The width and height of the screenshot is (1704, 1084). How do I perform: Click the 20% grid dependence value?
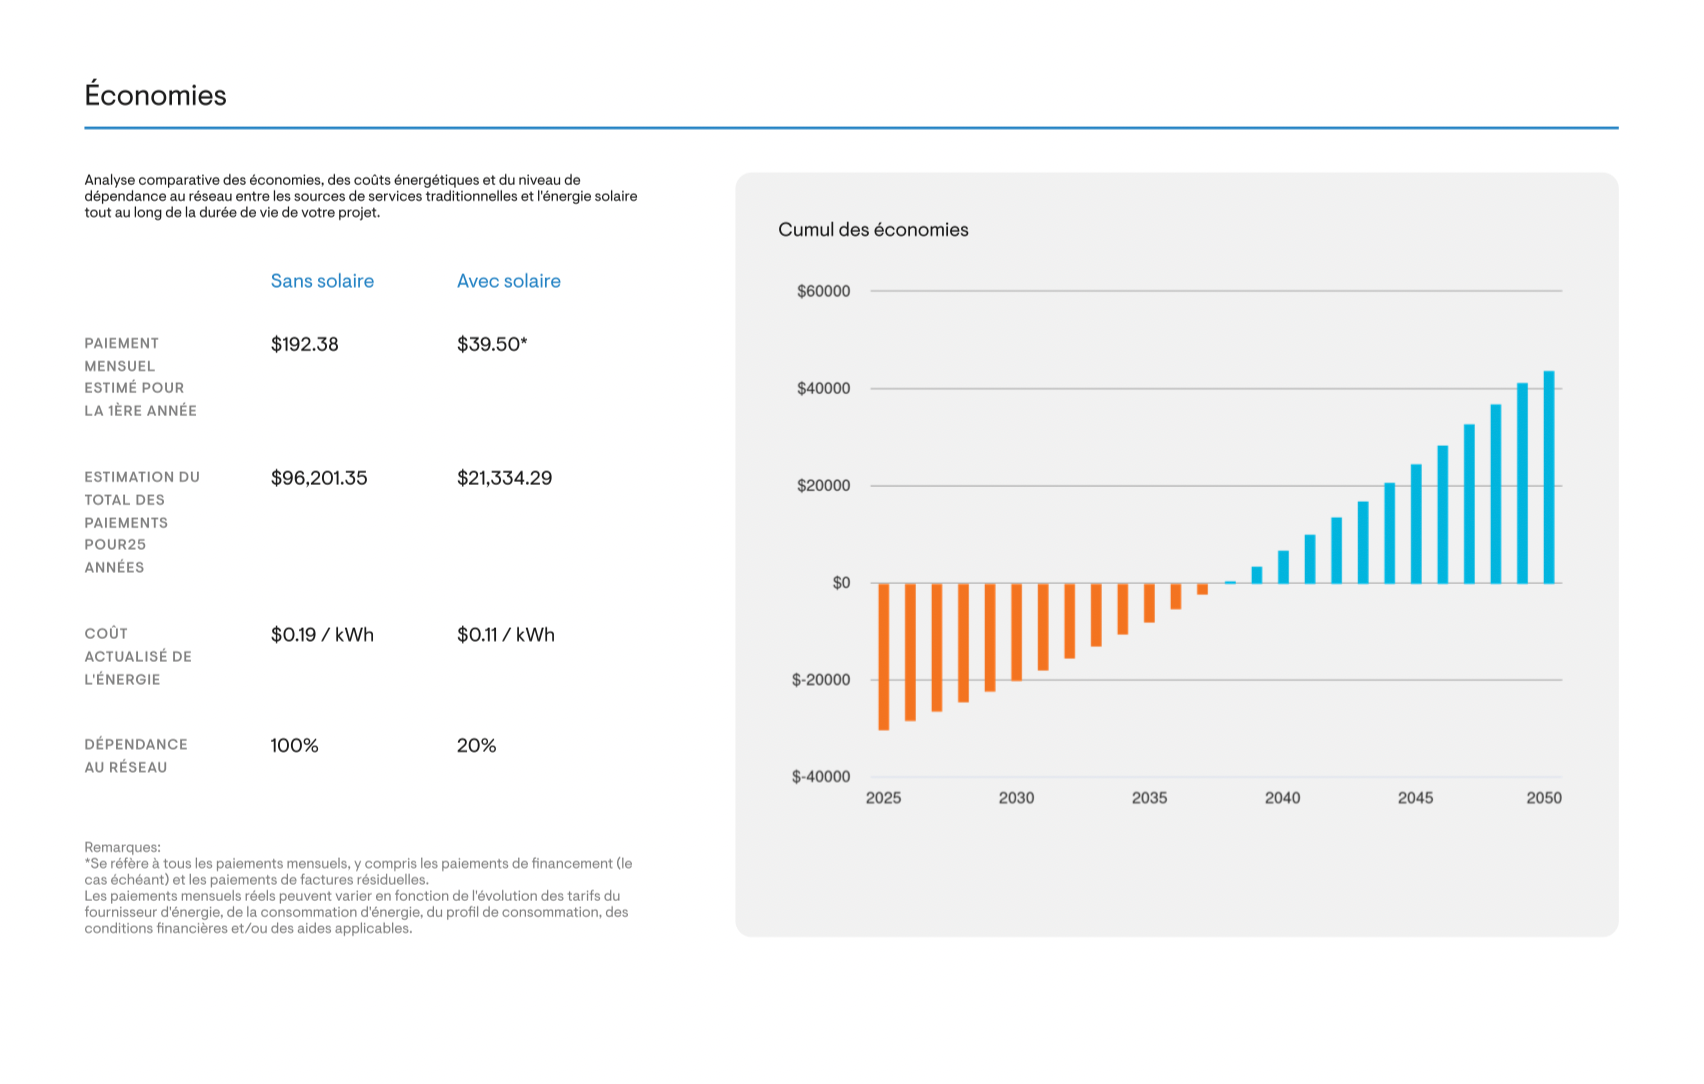(x=476, y=746)
